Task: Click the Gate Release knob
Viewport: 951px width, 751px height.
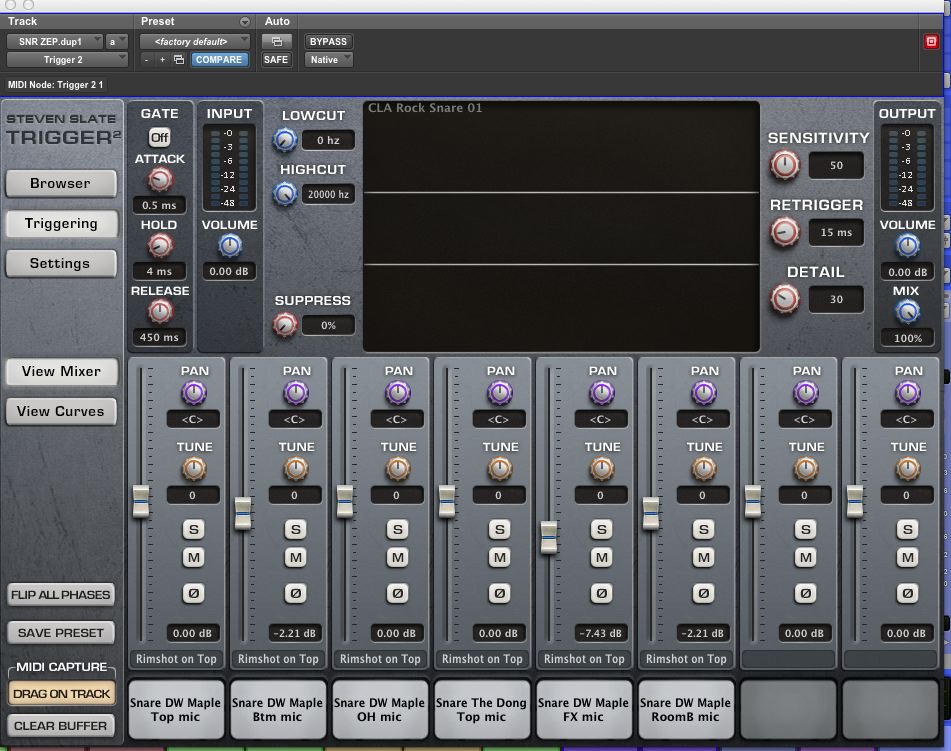Action: (160, 312)
